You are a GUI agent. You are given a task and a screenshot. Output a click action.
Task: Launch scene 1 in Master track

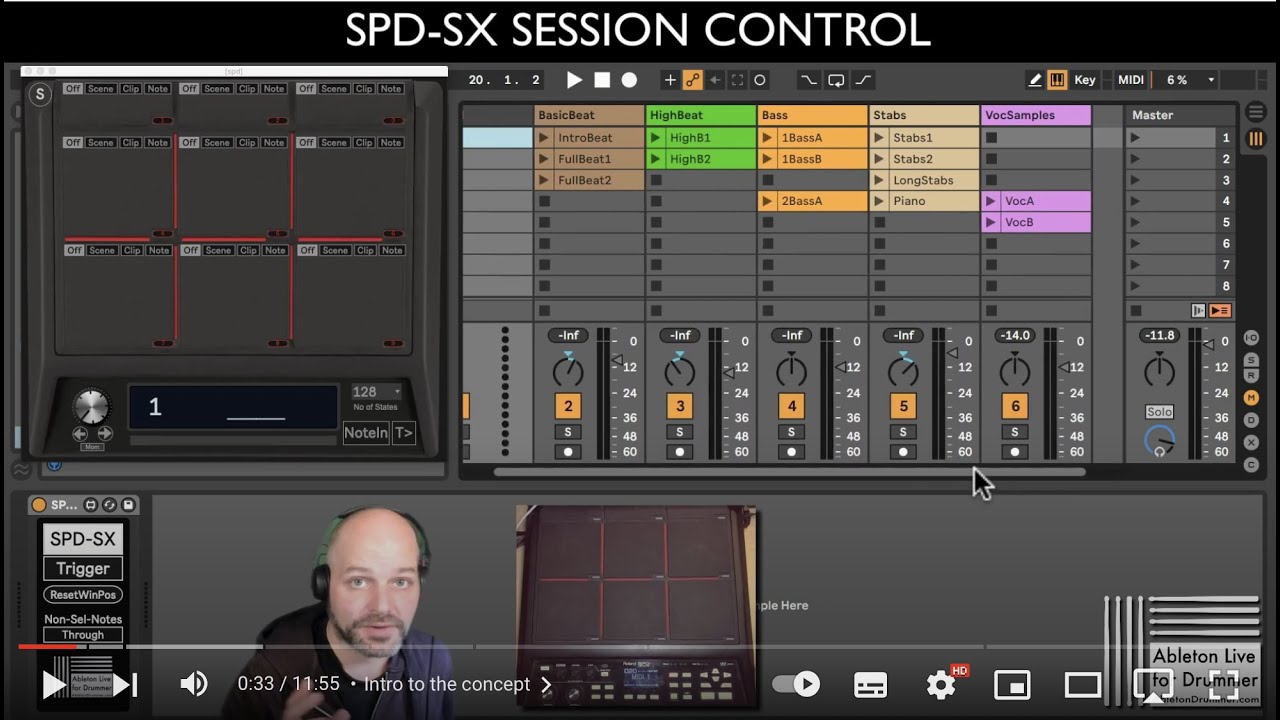(x=1135, y=138)
